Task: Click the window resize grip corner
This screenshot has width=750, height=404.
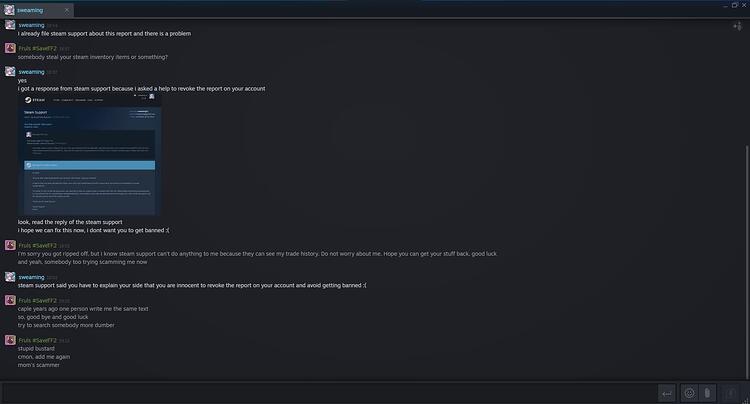Action: [x=746, y=400]
